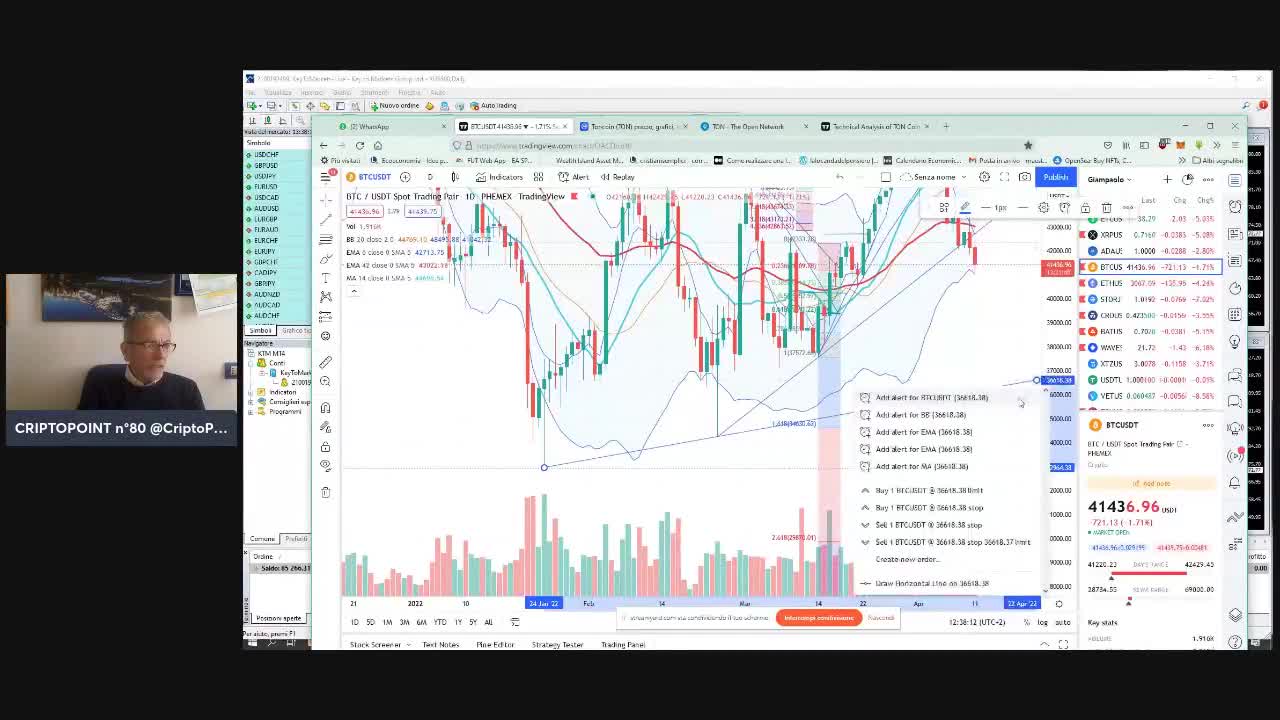Choose Add alert for BB (36618.38)
The width and height of the screenshot is (1280, 720).
(920, 415)
